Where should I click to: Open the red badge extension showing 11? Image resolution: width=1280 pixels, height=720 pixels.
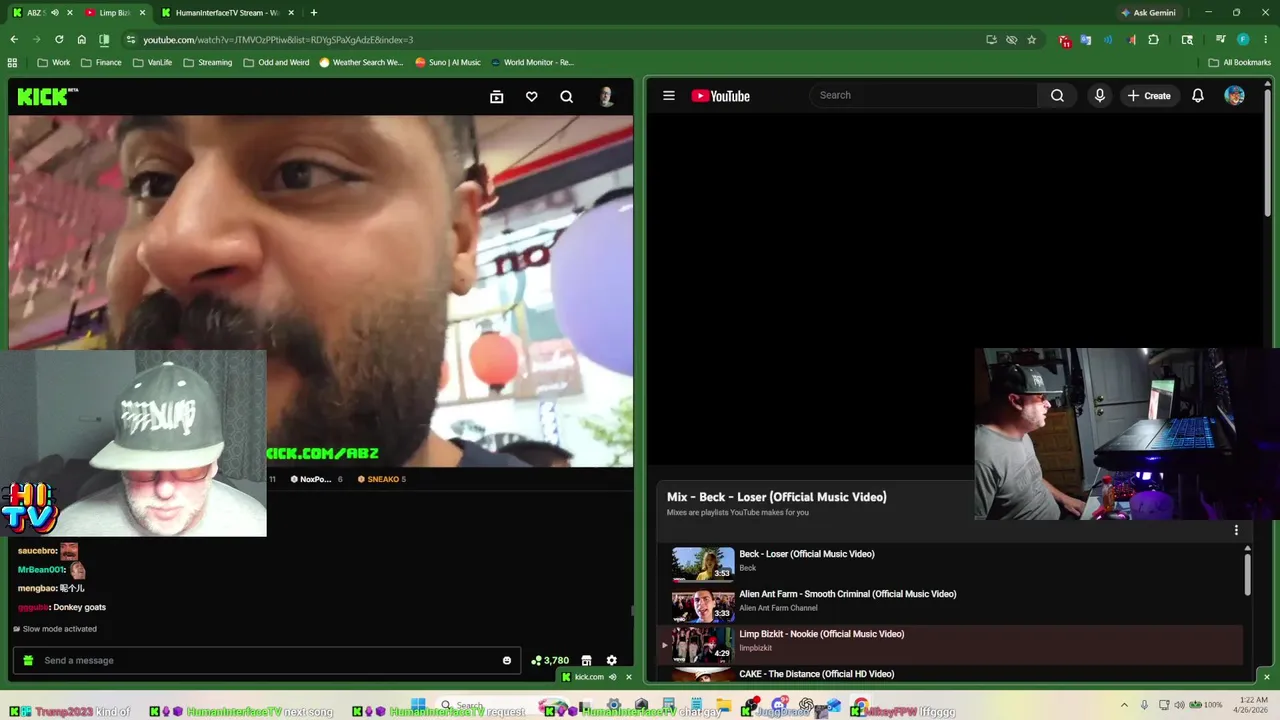1064,40
